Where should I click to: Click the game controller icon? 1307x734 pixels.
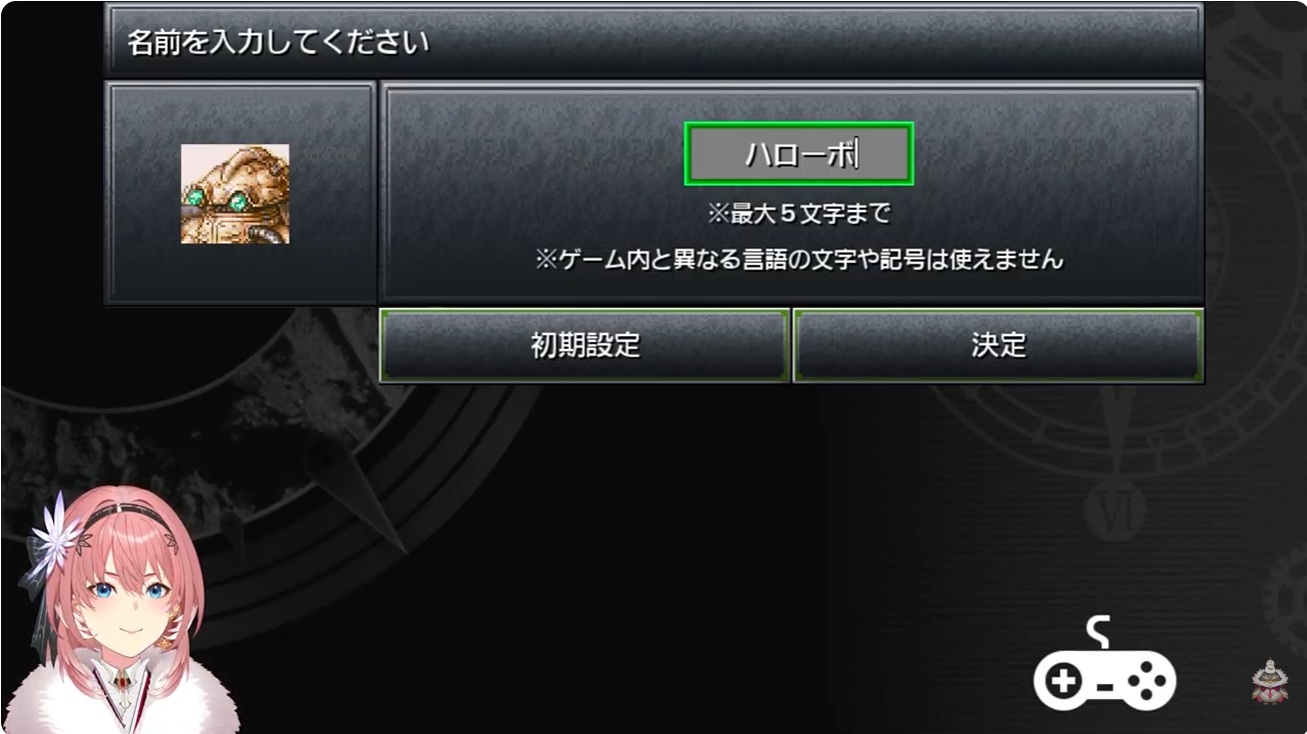pos(1105,665)
